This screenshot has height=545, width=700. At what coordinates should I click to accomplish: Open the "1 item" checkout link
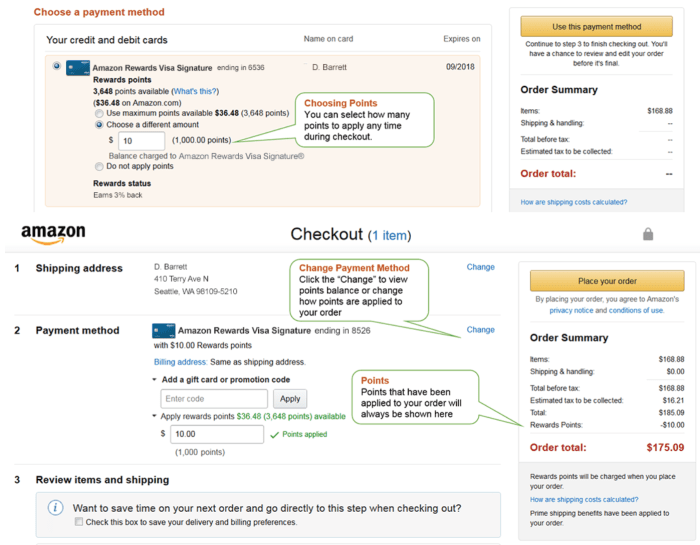pos(391,235)
